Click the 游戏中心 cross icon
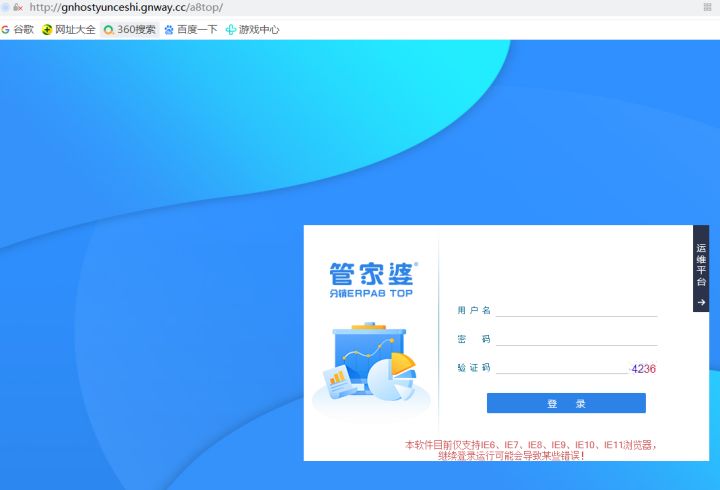The width and height of the screenshot is (720, 490). click(231, 30)
